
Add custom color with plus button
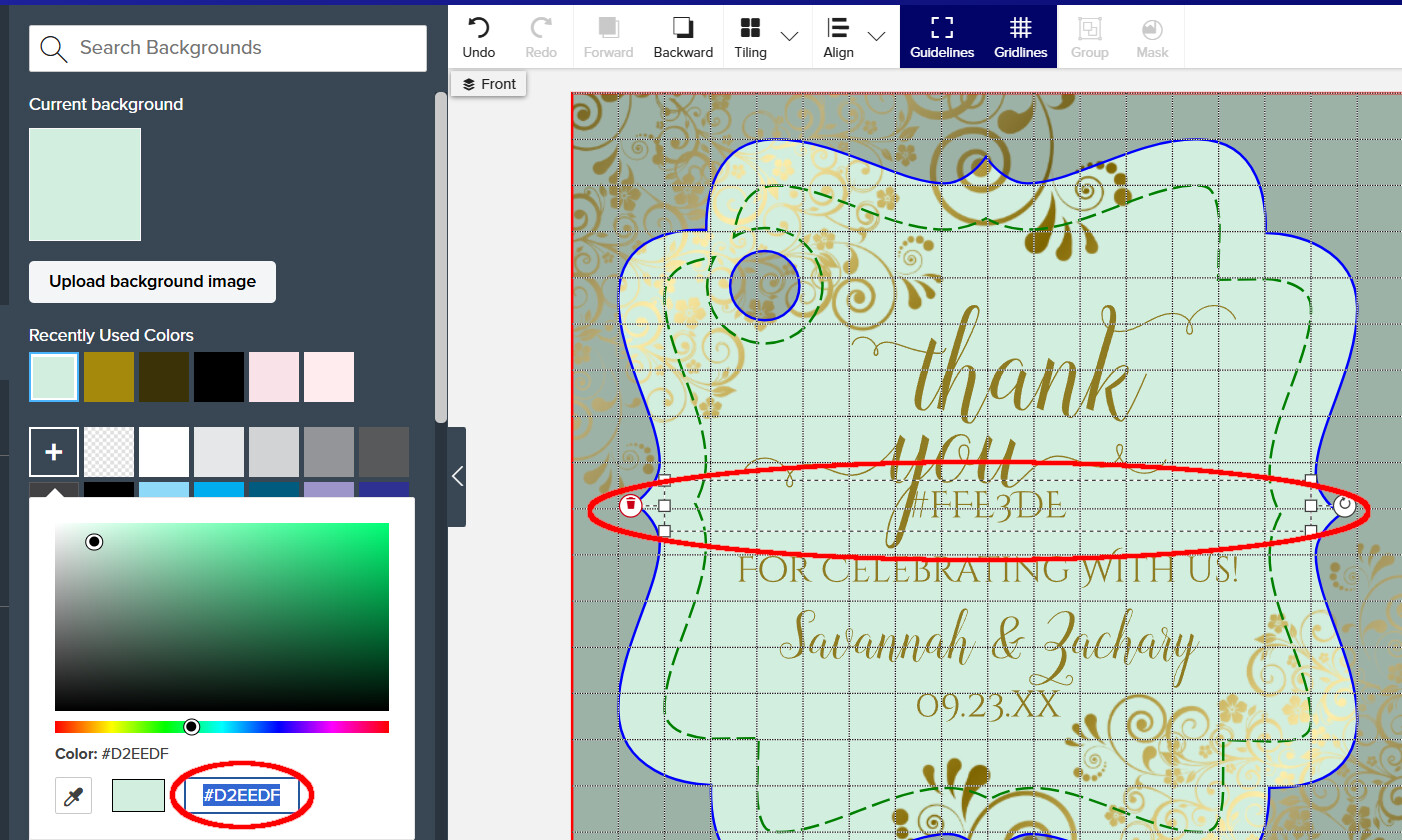[54, 452]
